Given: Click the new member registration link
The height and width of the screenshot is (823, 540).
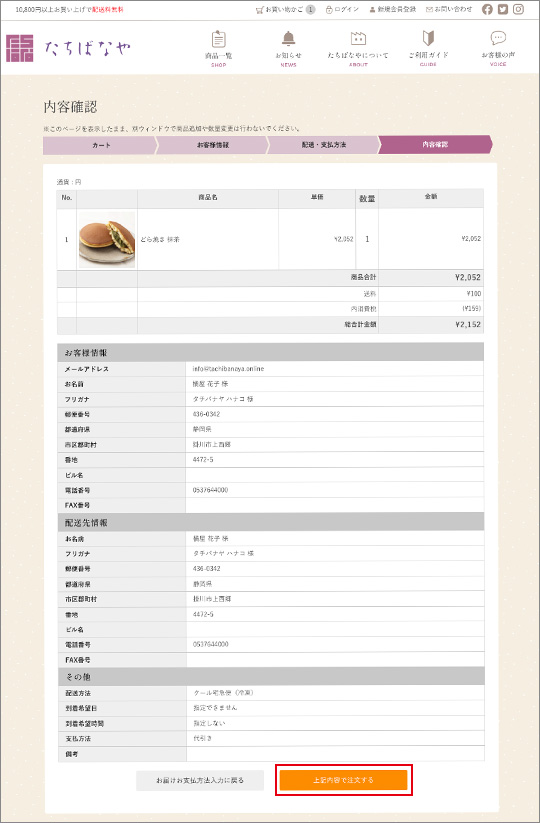Looking at the screenshot, I should (x=393, y=9).
